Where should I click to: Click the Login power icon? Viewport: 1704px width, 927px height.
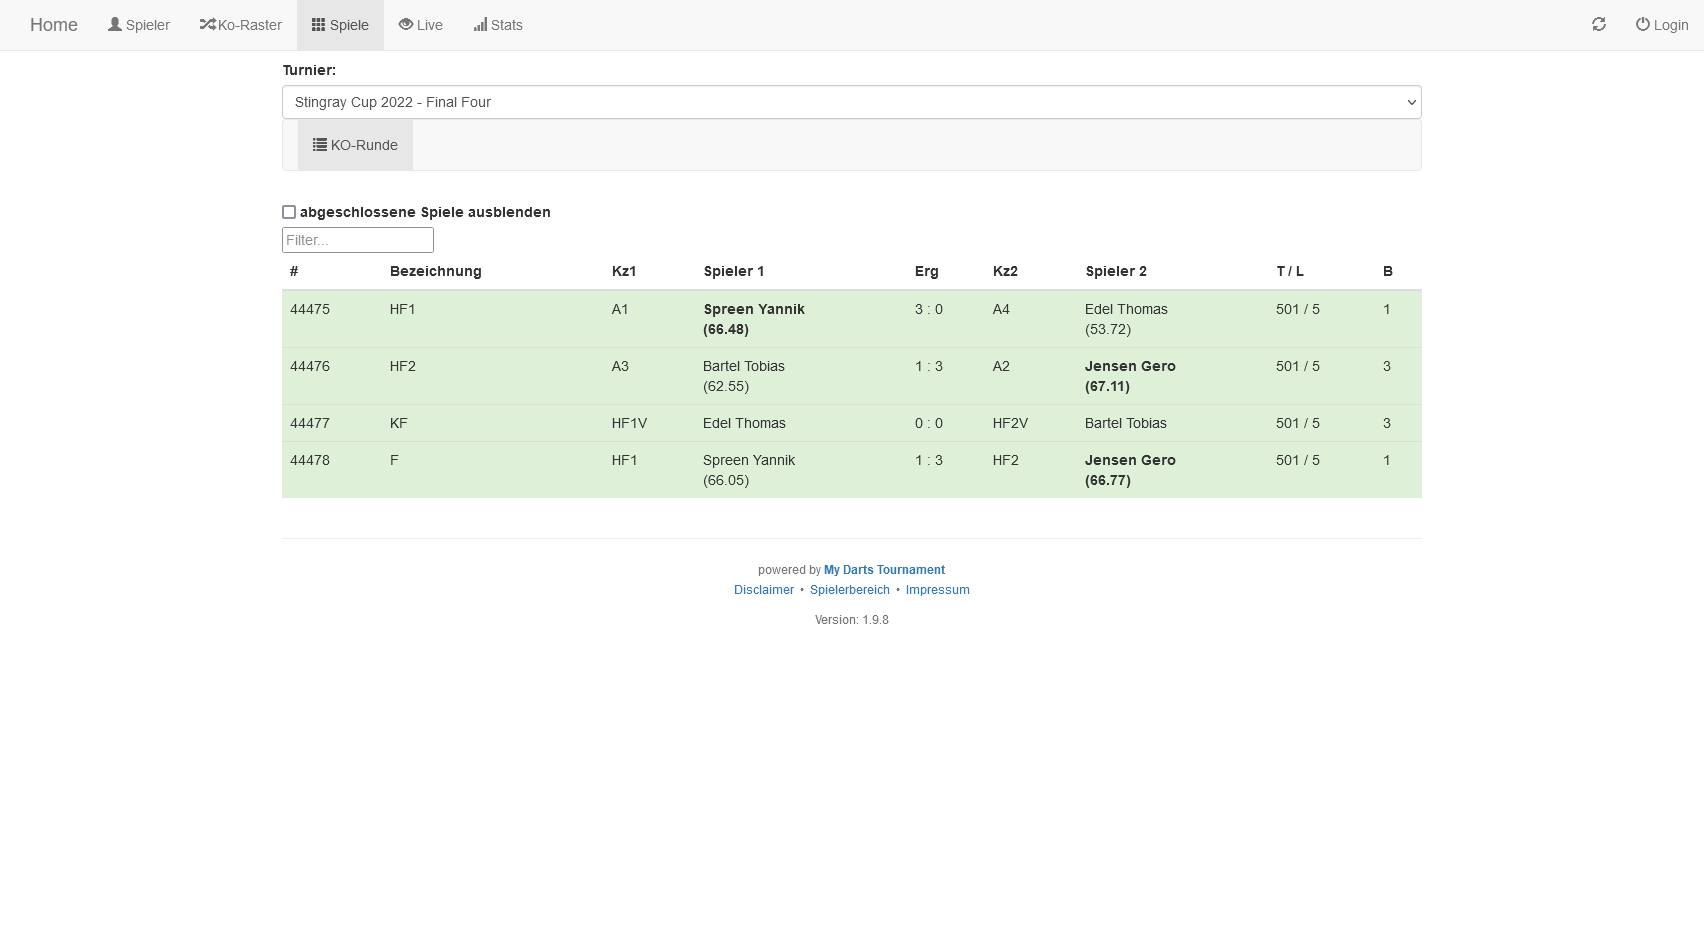pos(1642,25)
